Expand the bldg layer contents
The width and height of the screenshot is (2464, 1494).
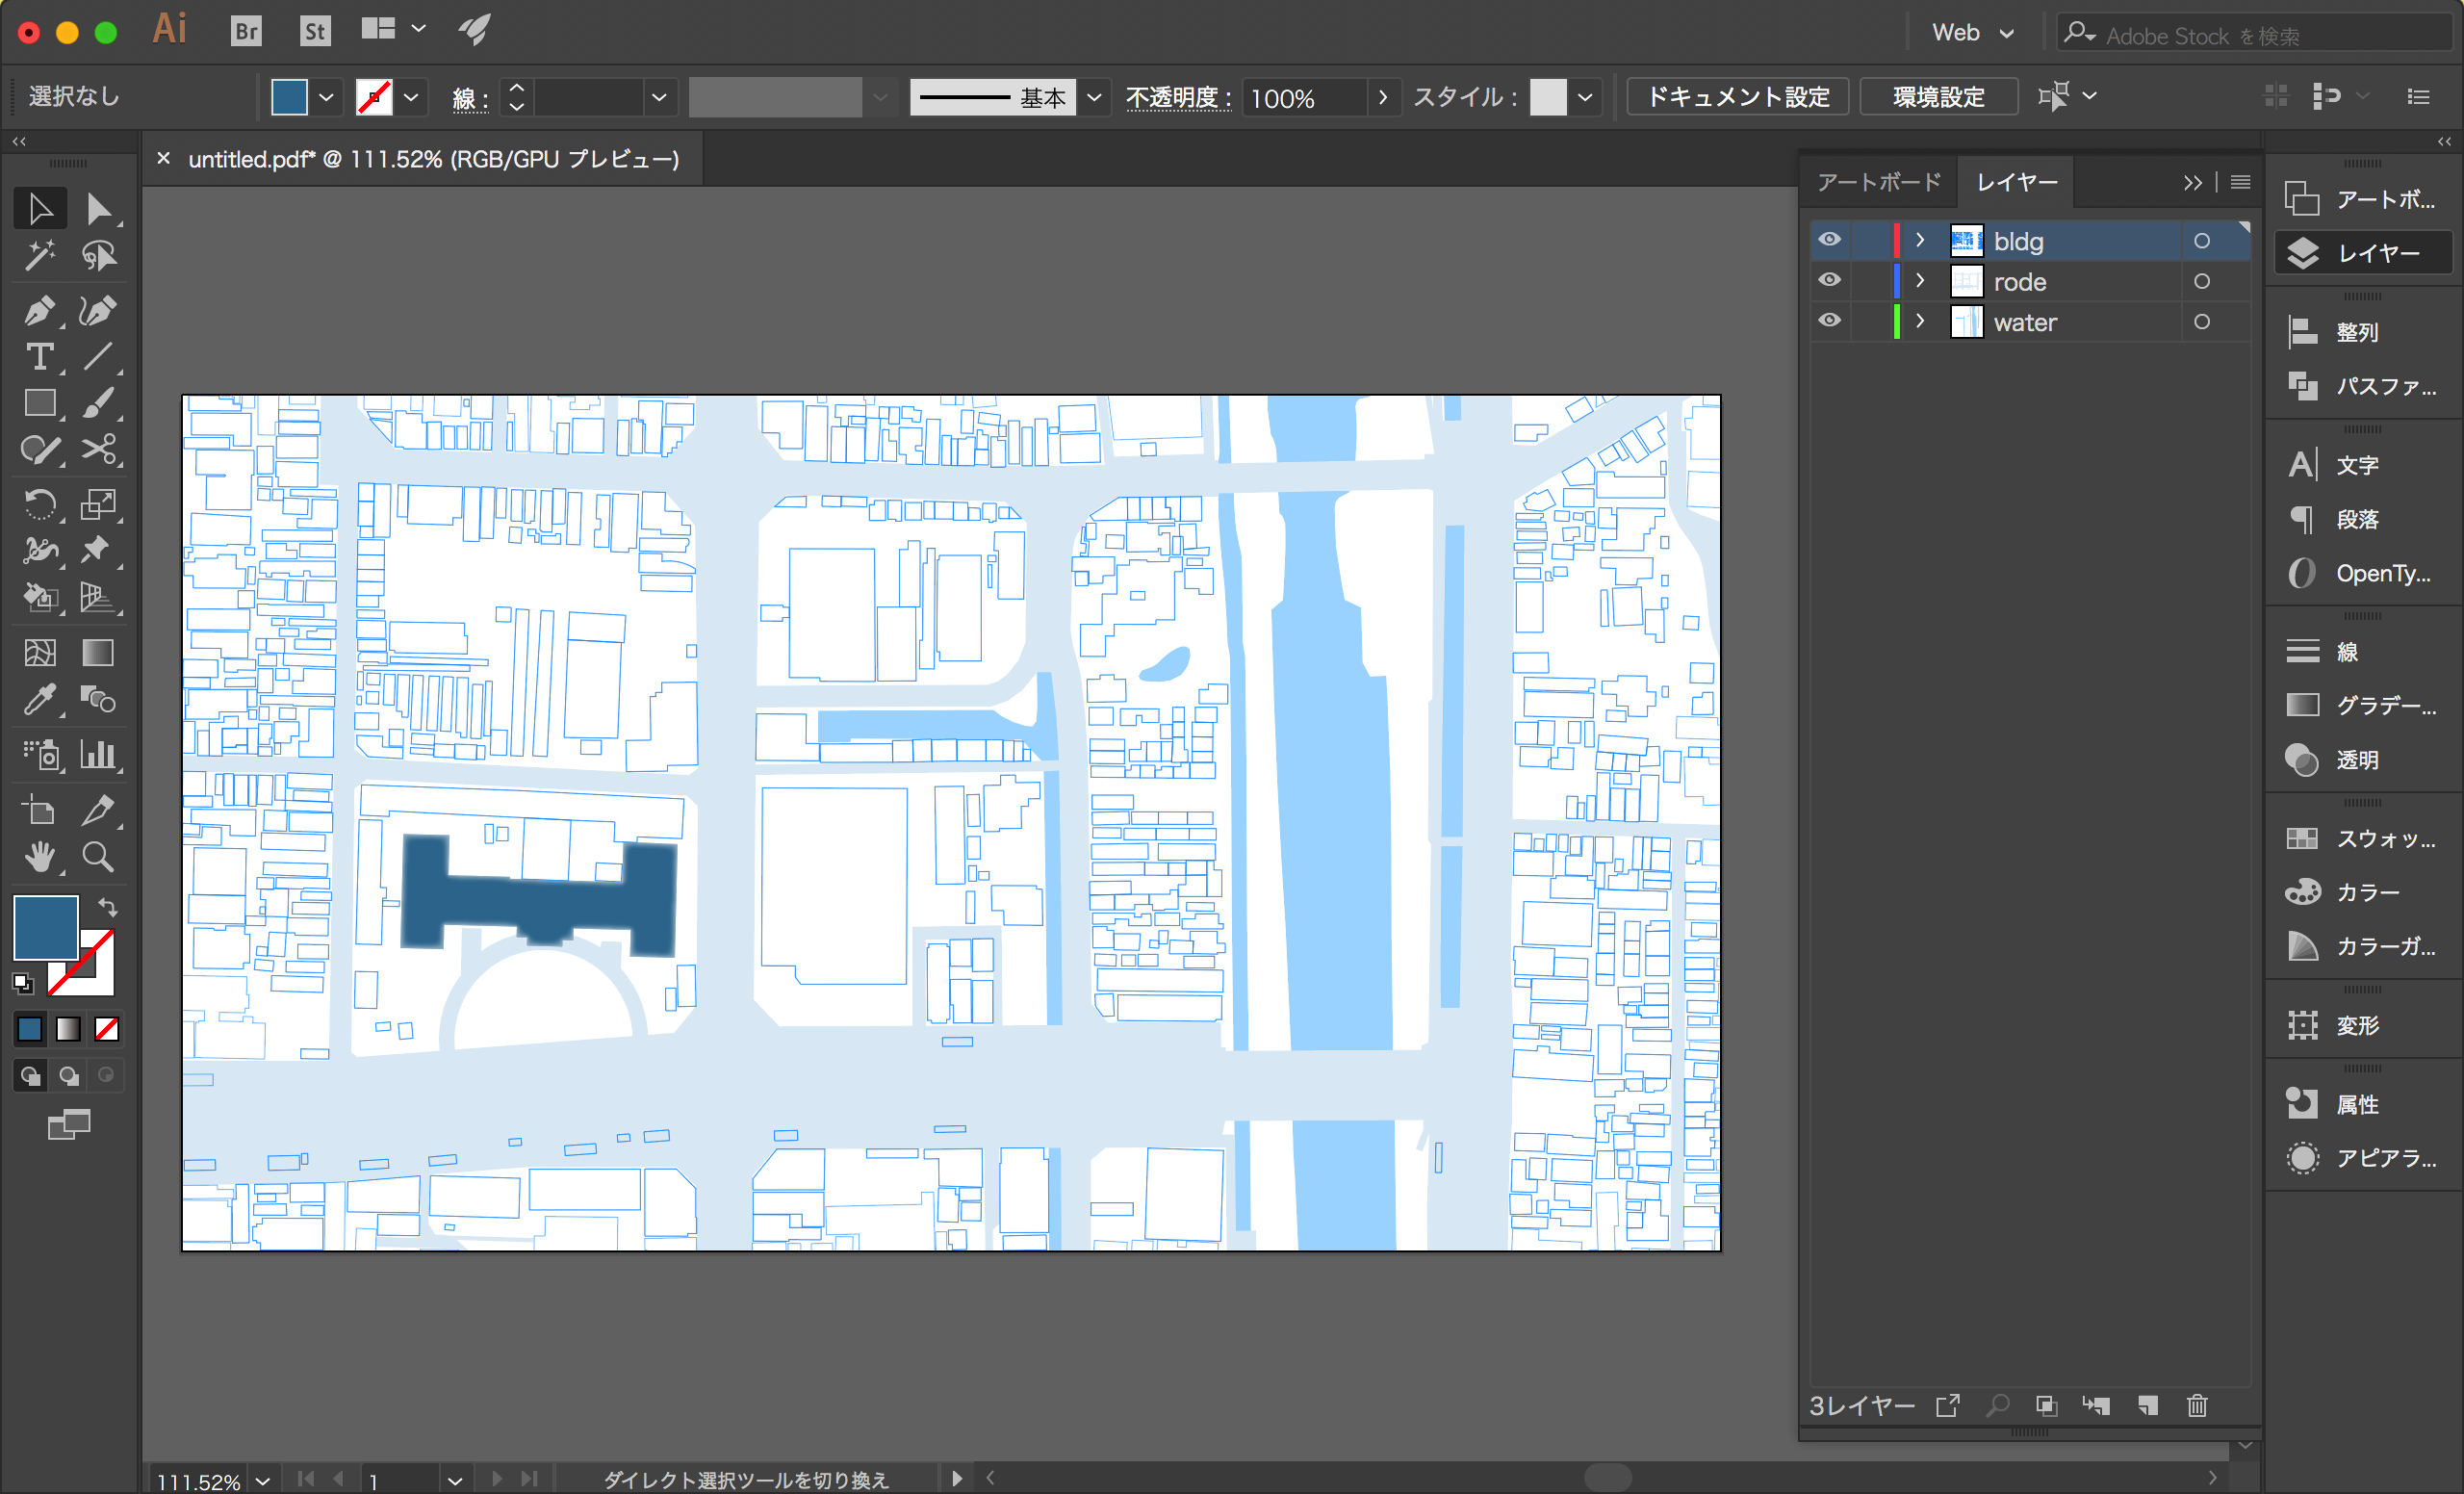point(1919,240)
